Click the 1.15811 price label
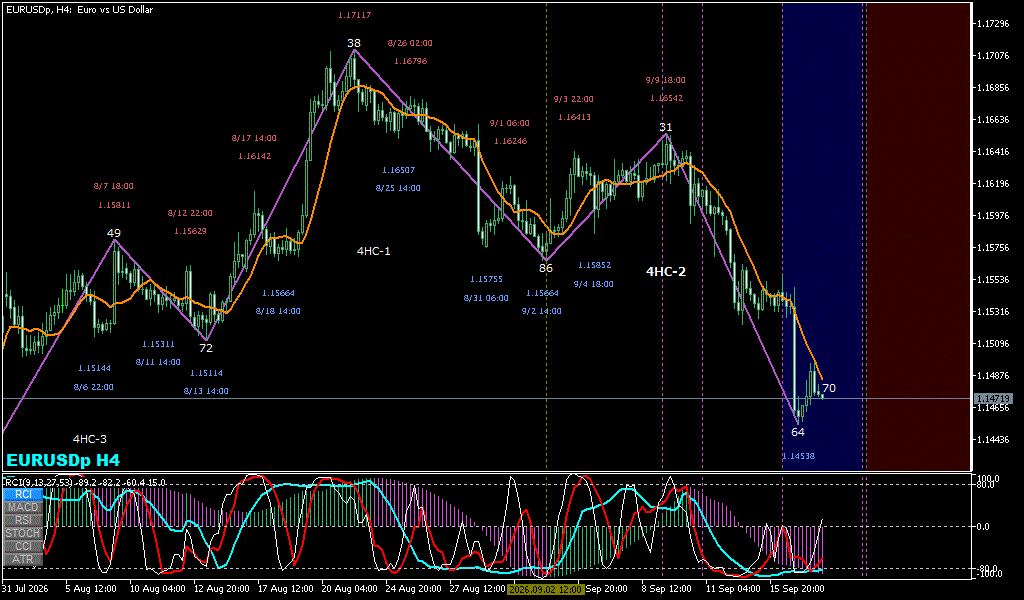The width and height of the screenshot is (1024, 600). click(114, 205)
